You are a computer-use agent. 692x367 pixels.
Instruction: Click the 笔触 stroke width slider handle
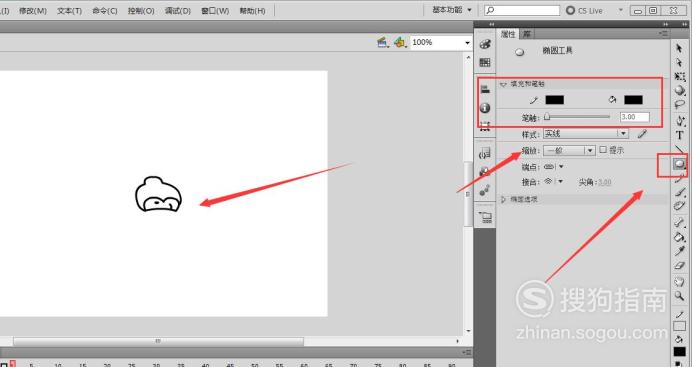tap(547, 117)
